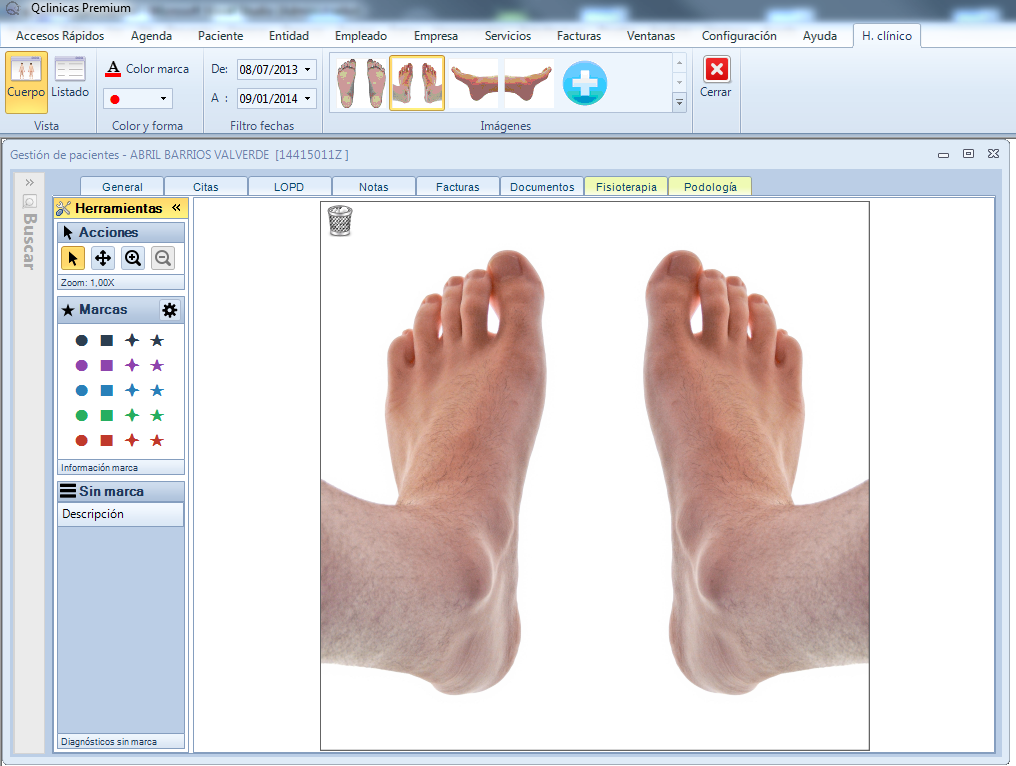Click the zoom in magnifier
Viewport: 1016px width, 766px height.
point(132,258)
